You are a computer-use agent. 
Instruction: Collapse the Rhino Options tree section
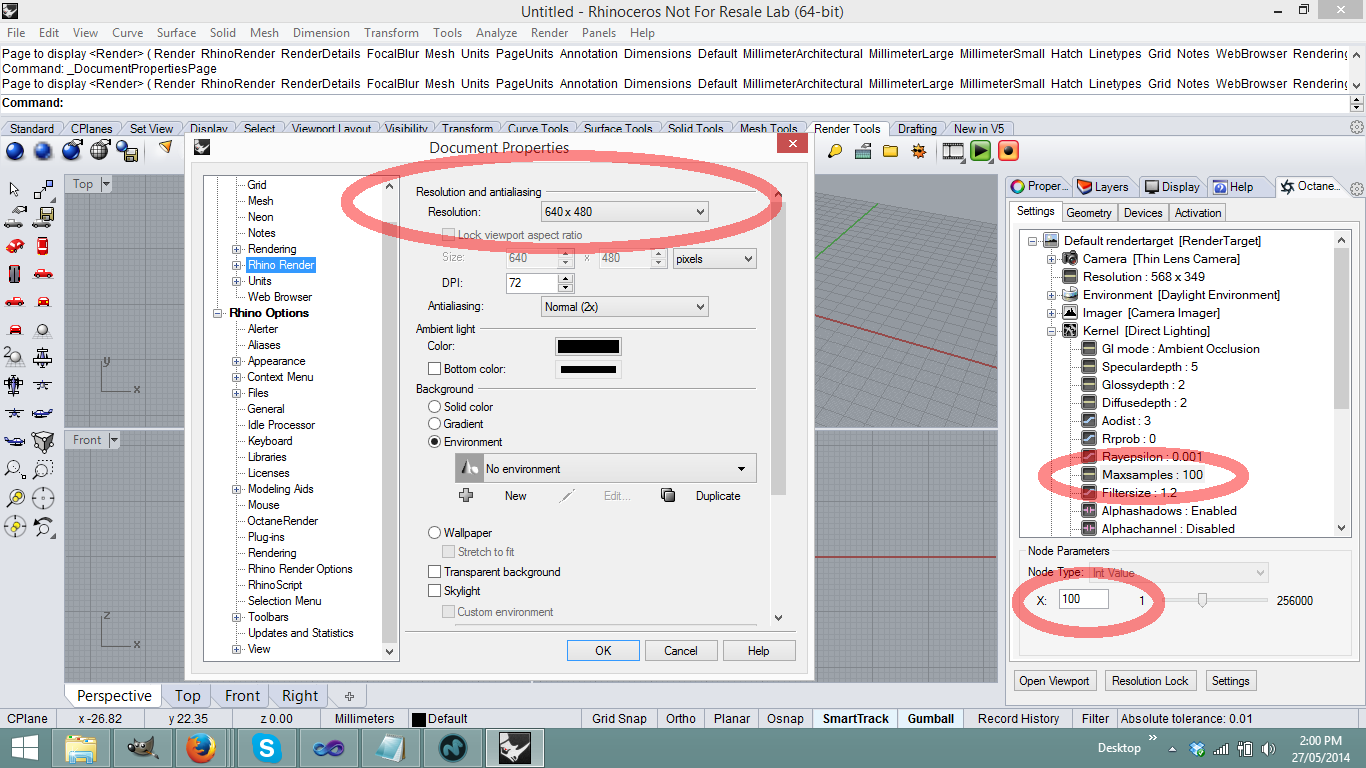click(x=219, y=313)
